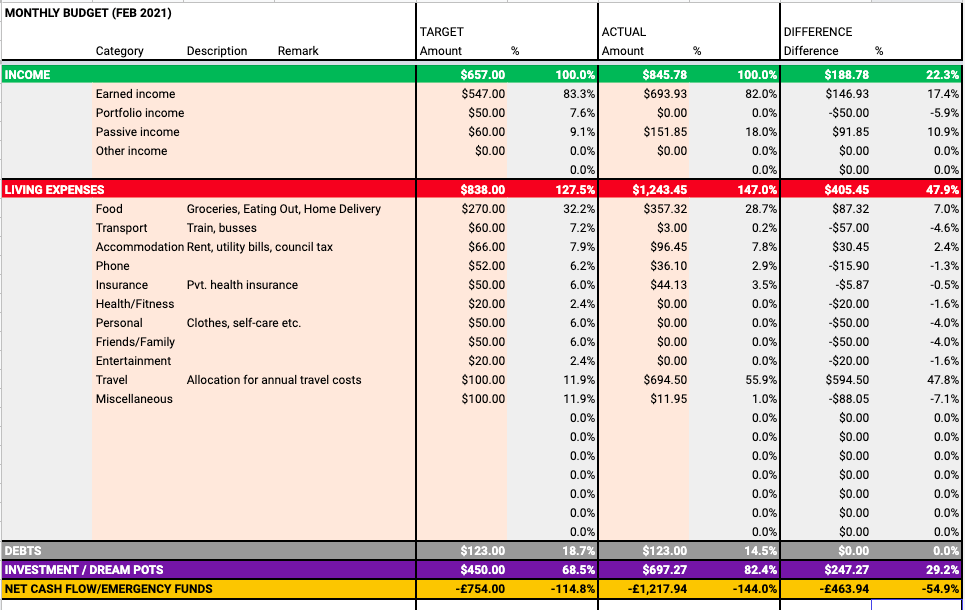Click the INVESTMENT / DREAM POTS row label
Screen dimensions: 965x610
click(x=84, y=570)
